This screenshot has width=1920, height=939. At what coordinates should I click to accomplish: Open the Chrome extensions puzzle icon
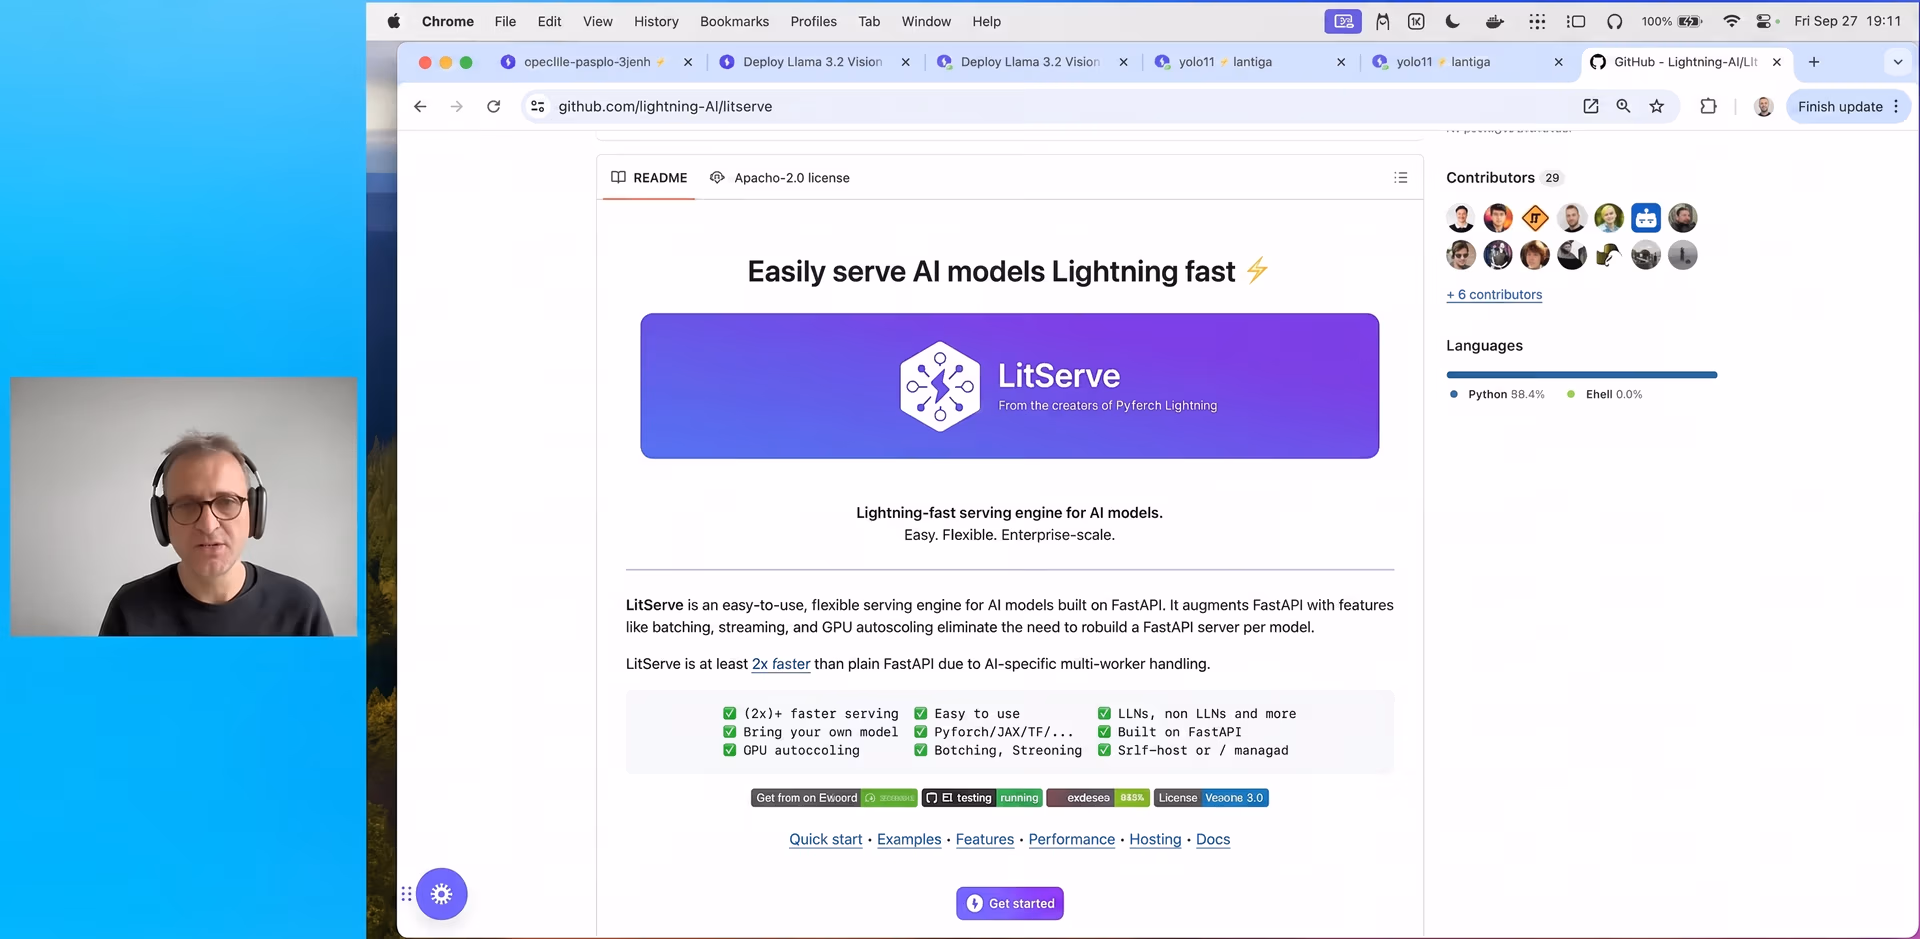[1709, 106]
